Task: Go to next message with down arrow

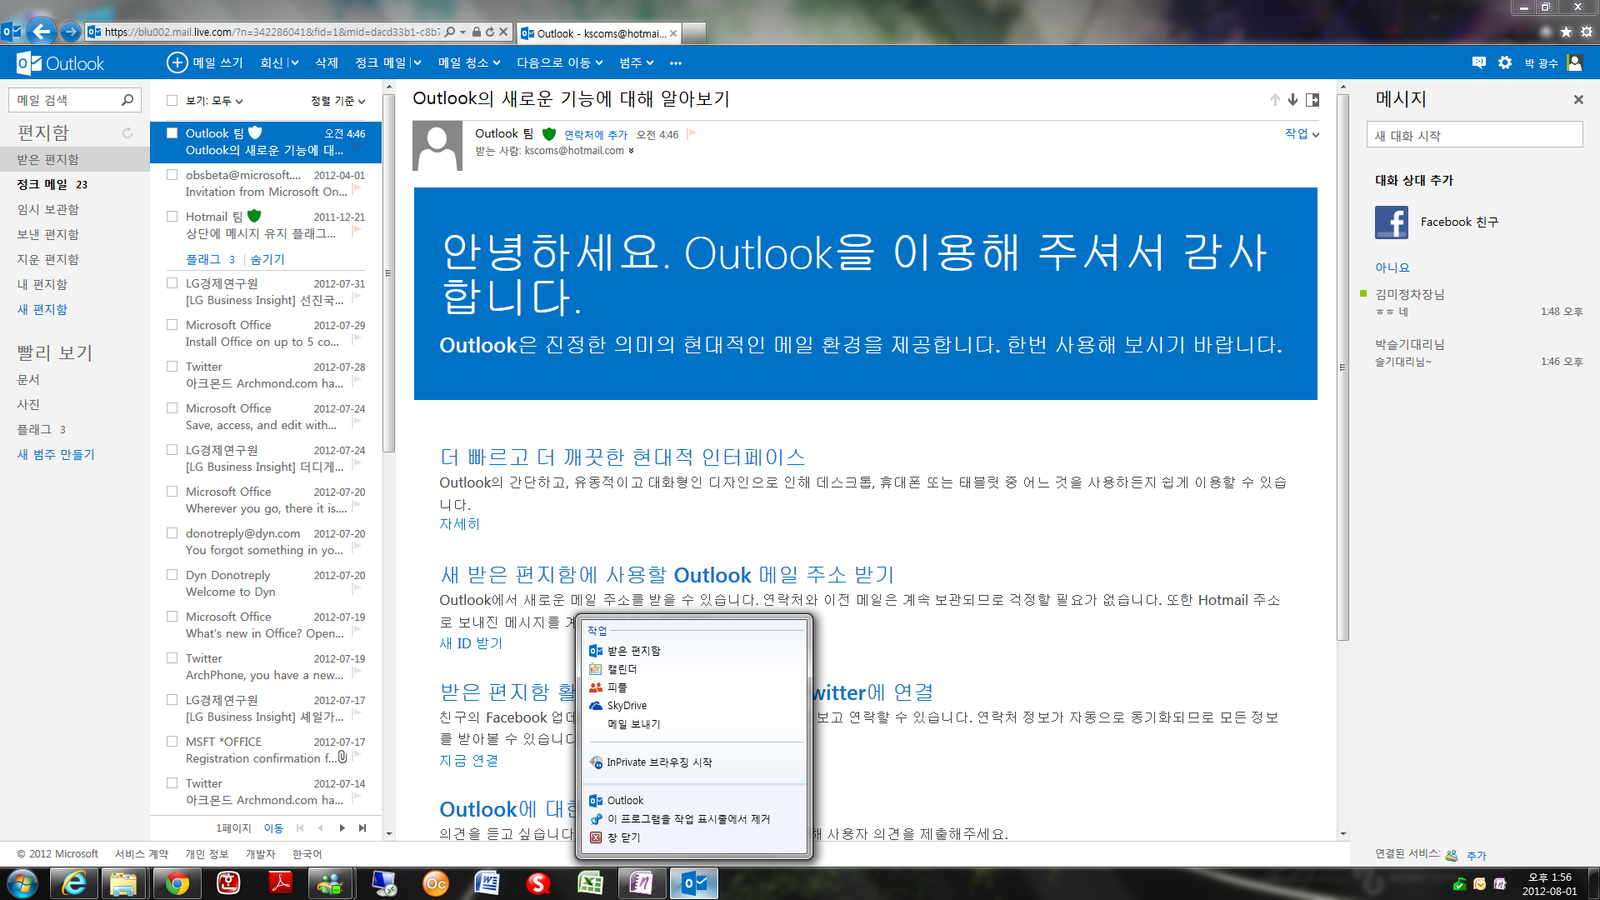Action: [x=1293, y=100]
